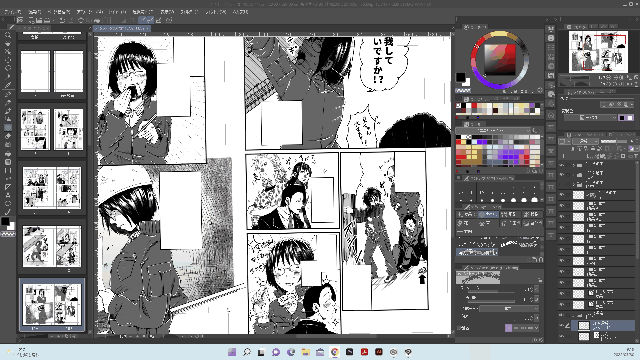Image resolution: width=640 pixels, height=360 pixels.
Task: Expand the topmost layer folder
Action: coord(574,165)
